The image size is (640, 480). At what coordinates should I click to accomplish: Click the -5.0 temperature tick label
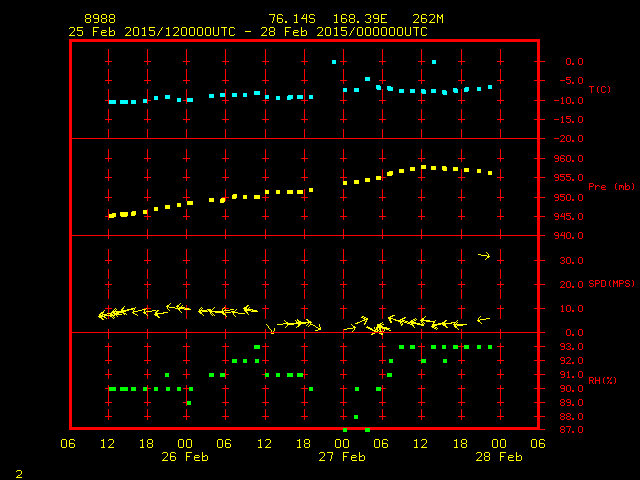coord(571,81)
